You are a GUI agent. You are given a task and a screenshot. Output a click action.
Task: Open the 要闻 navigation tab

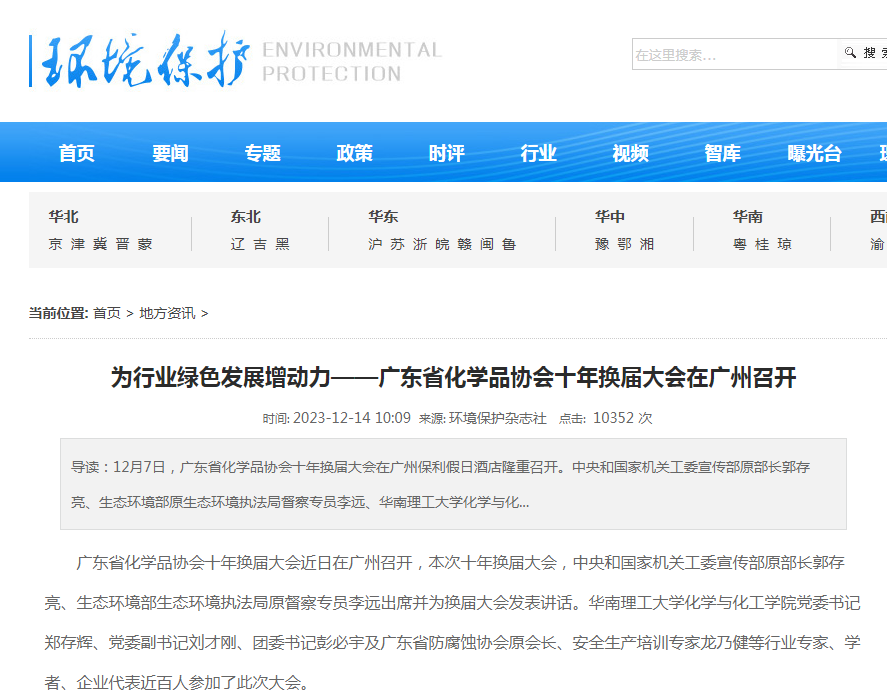point(170,153)
